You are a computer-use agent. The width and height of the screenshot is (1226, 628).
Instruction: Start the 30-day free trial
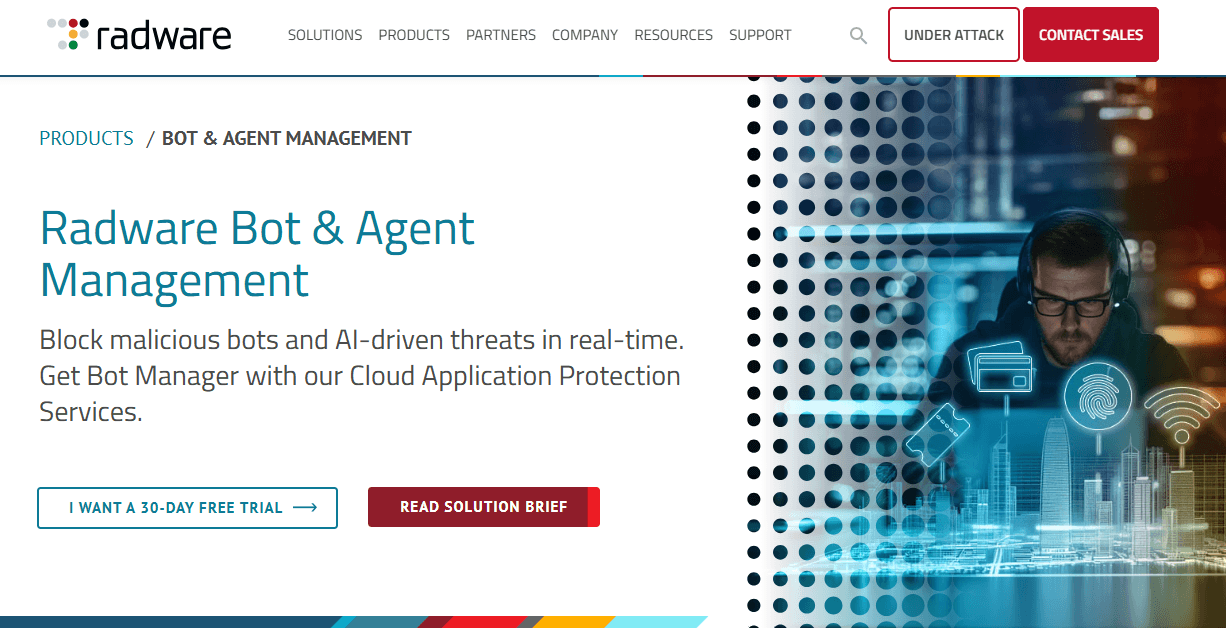pos(188,508)
